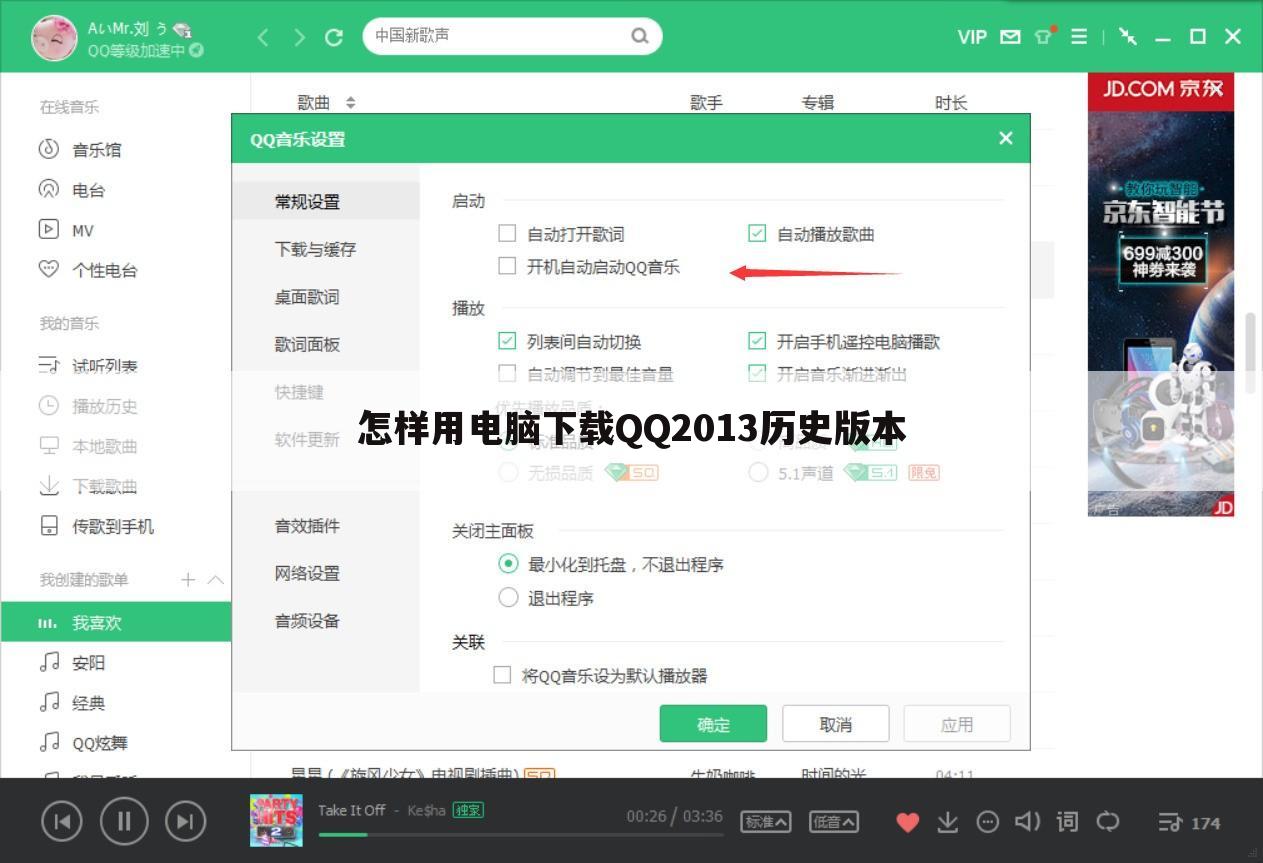Close the QQ音乐设置 dialog
Image resolution: width=1263 pixels, height=863 pixels.
pos(1005,138)
